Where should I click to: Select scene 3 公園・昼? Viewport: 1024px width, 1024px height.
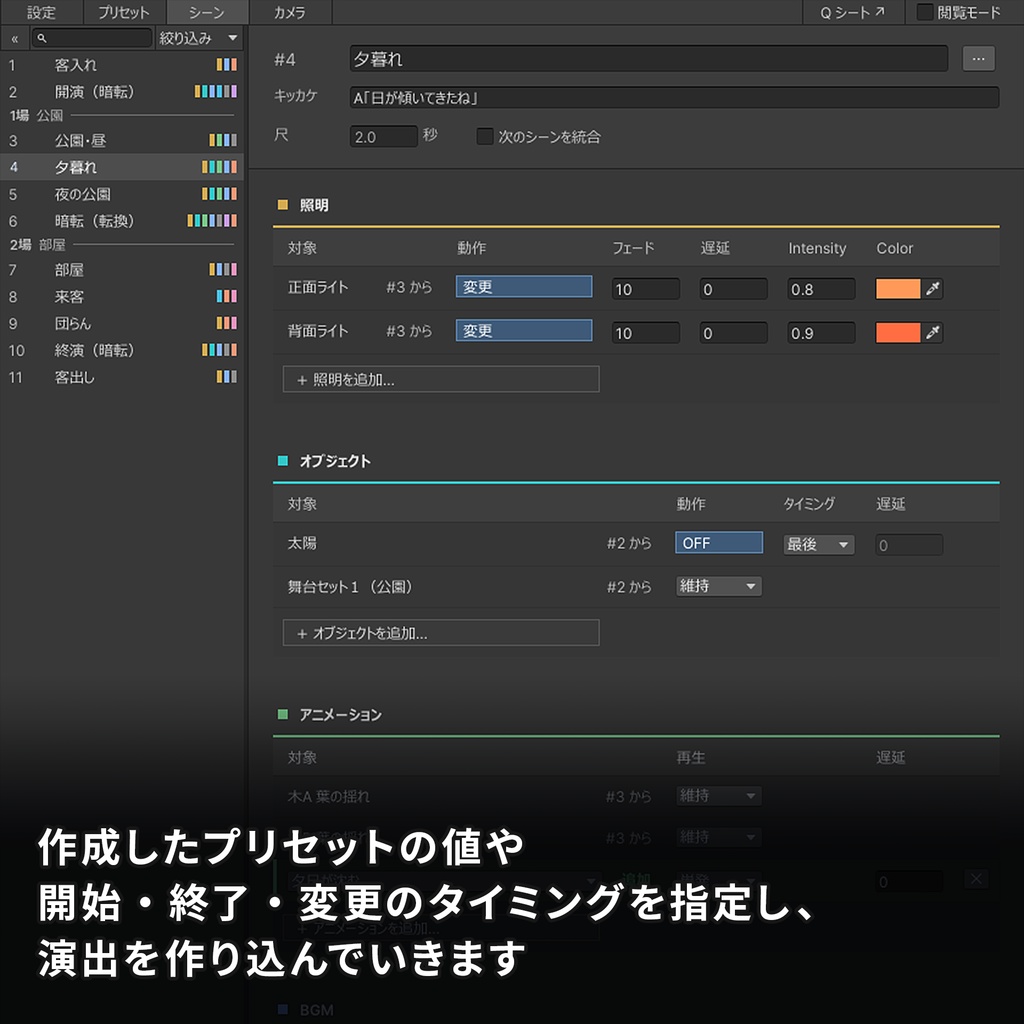tap(122, 140)
